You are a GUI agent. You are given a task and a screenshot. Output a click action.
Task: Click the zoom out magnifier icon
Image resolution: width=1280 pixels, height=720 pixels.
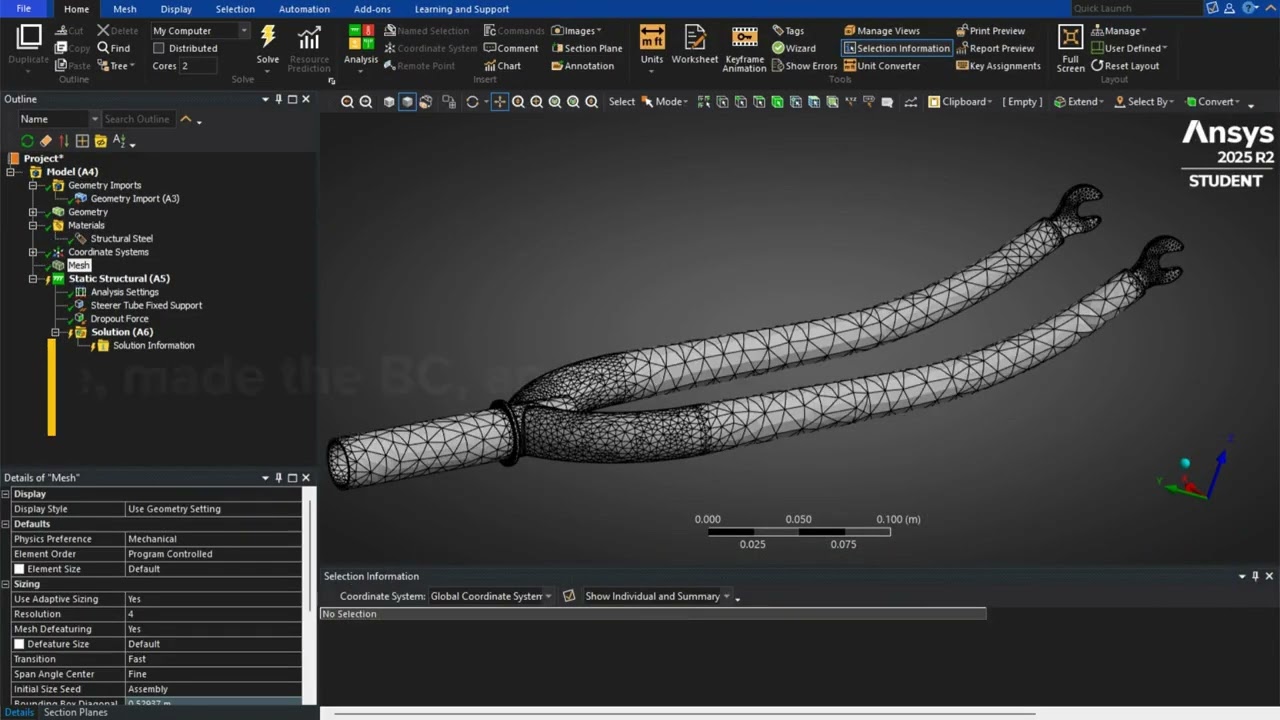click(x=365, y=102)
